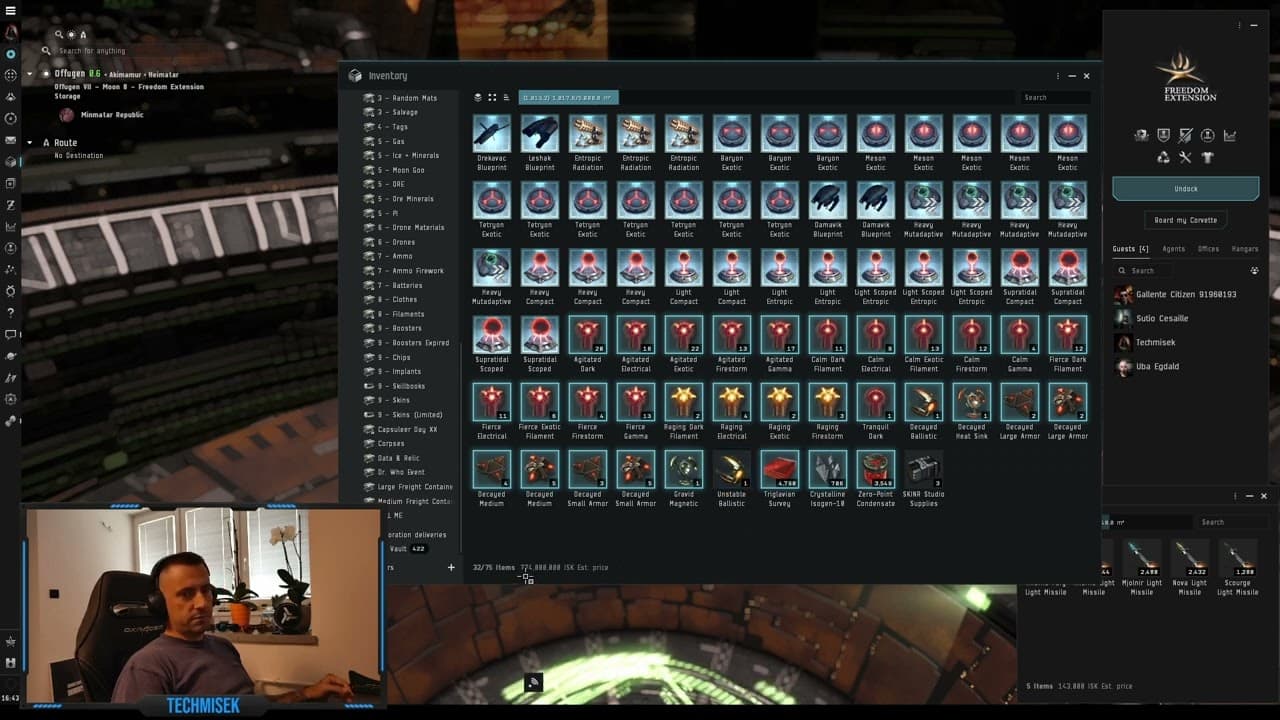
Task: Select the Raging Dark Filament stack
Action: point(684,412)
